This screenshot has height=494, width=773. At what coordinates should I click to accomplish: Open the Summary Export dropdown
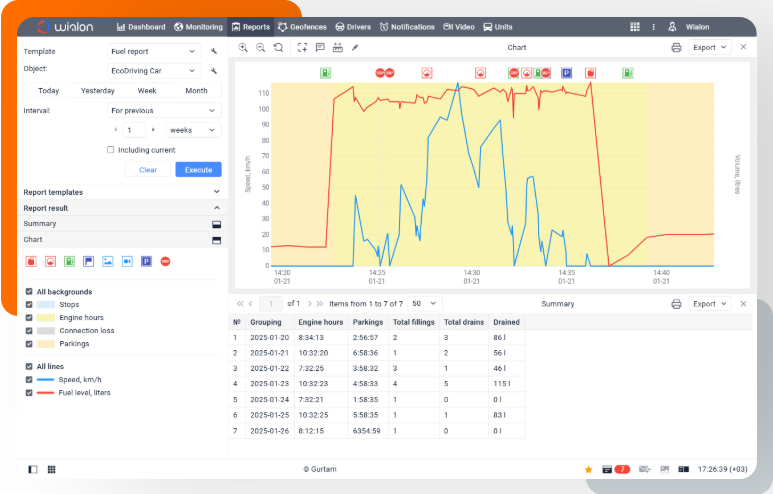point(709,304)
